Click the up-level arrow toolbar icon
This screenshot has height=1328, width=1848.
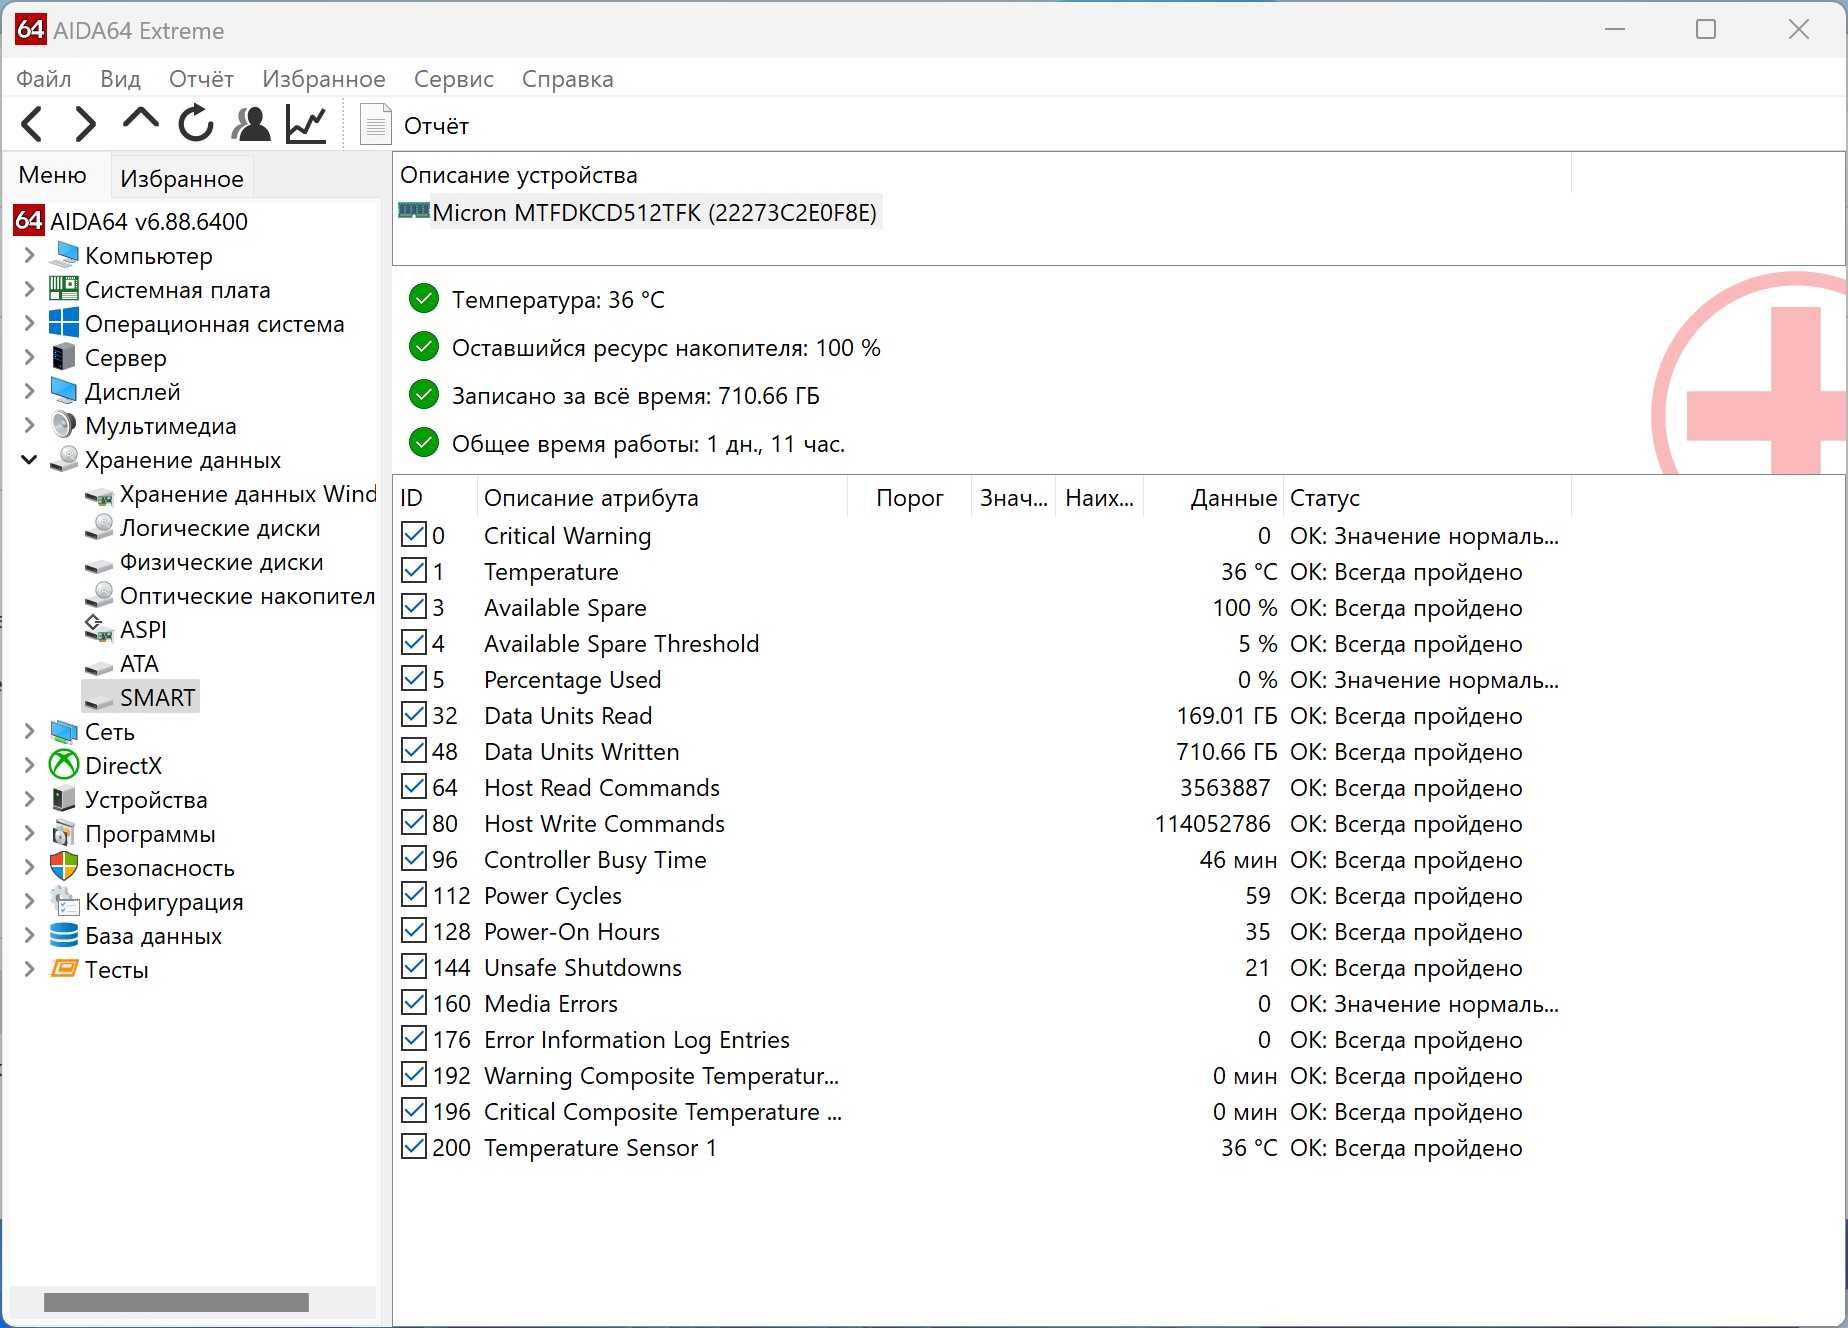[x=140, y=121]
